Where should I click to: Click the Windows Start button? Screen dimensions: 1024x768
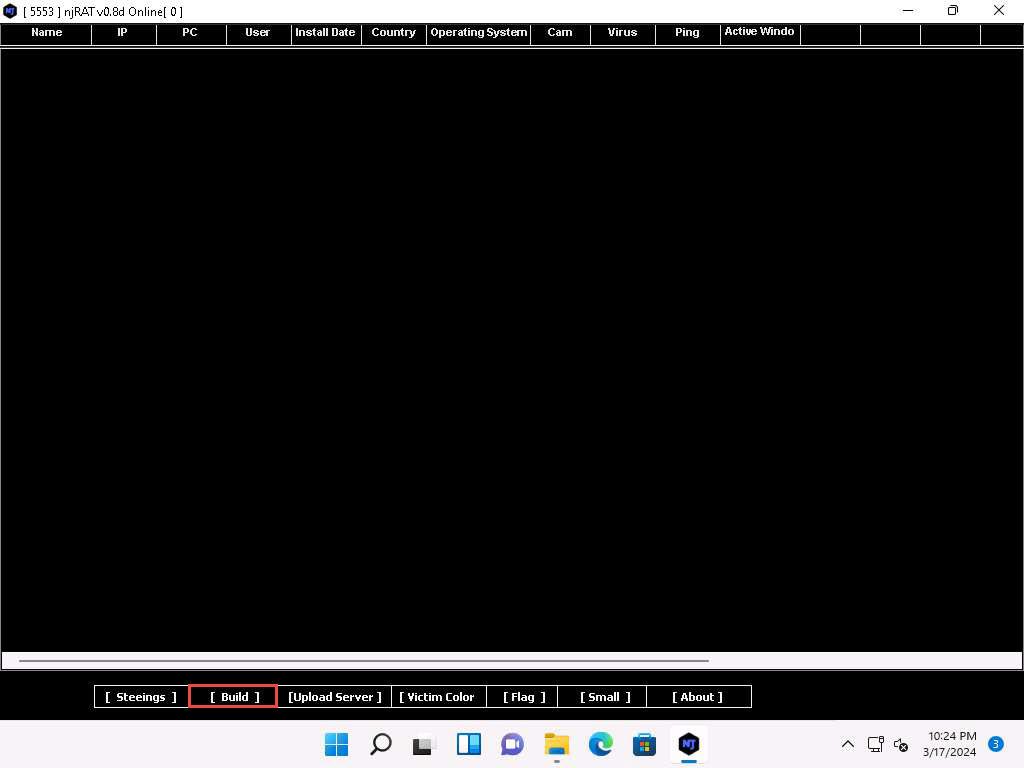(x=337, y=744)
